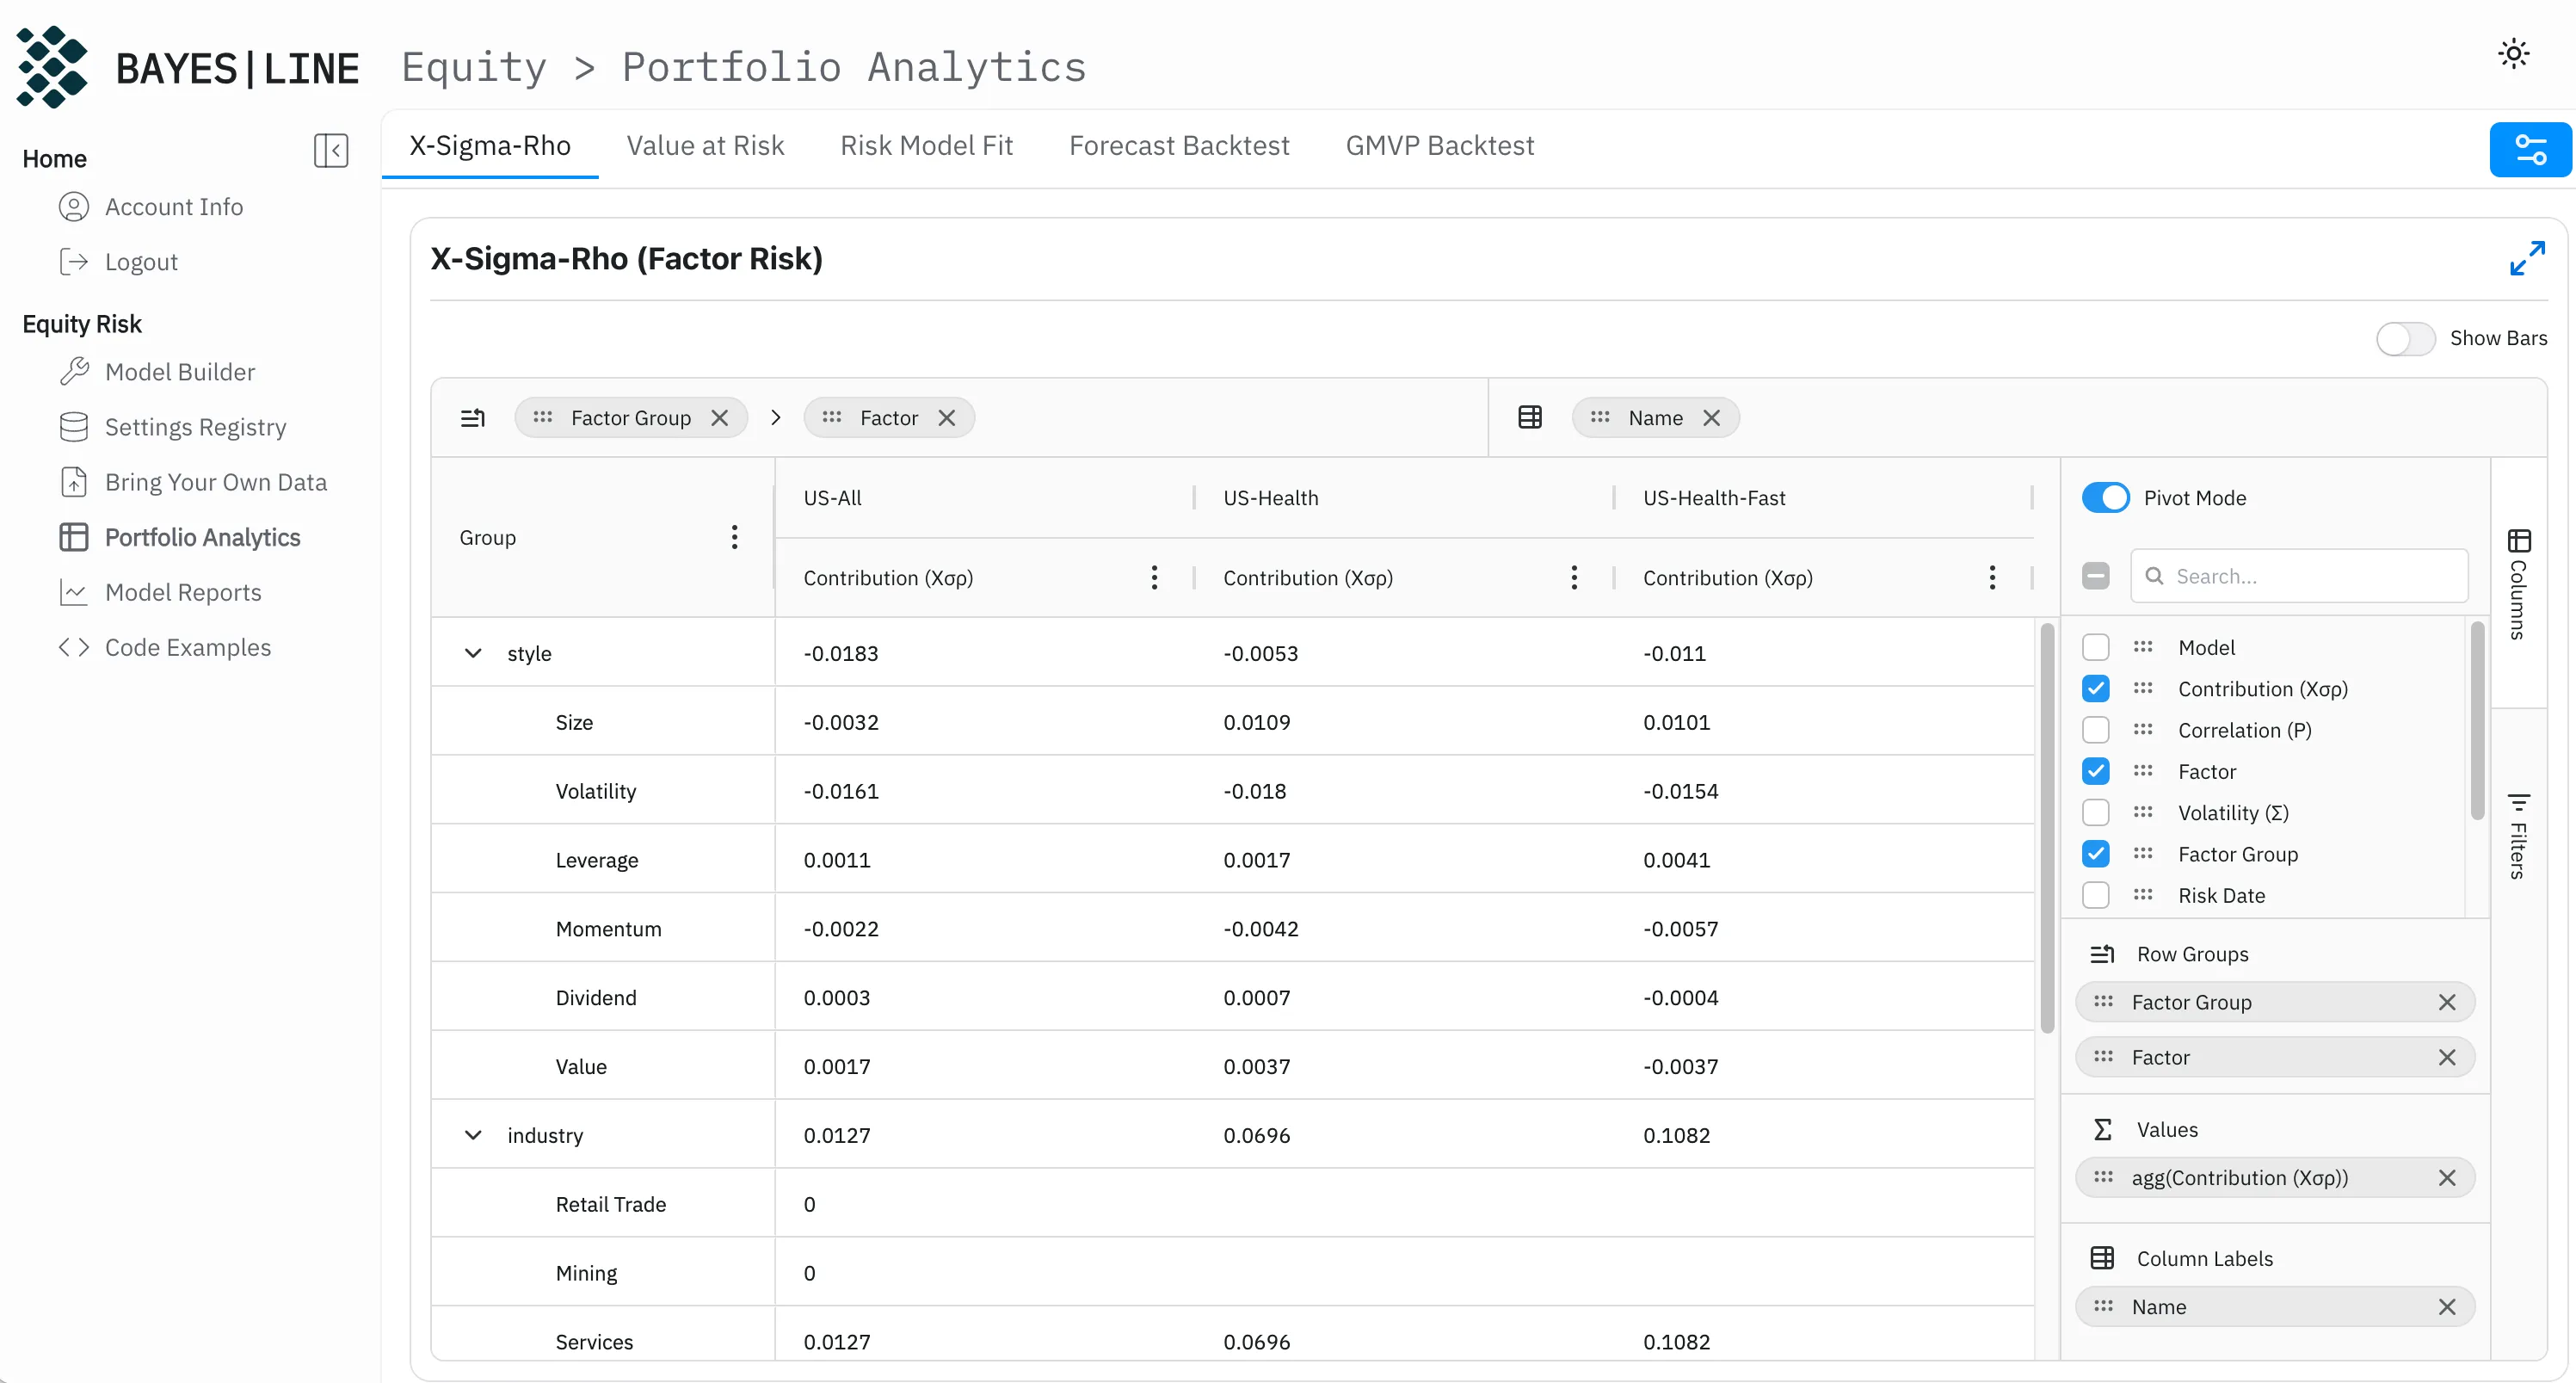Check the Correlation (P) column checkbox
Screen dimensions: 2576x1383
[x=2096, y=731]
